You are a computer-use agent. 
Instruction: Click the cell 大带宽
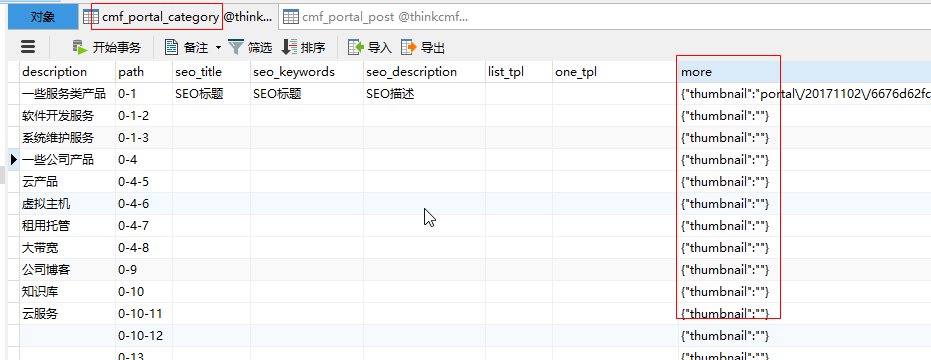point(67,248)
